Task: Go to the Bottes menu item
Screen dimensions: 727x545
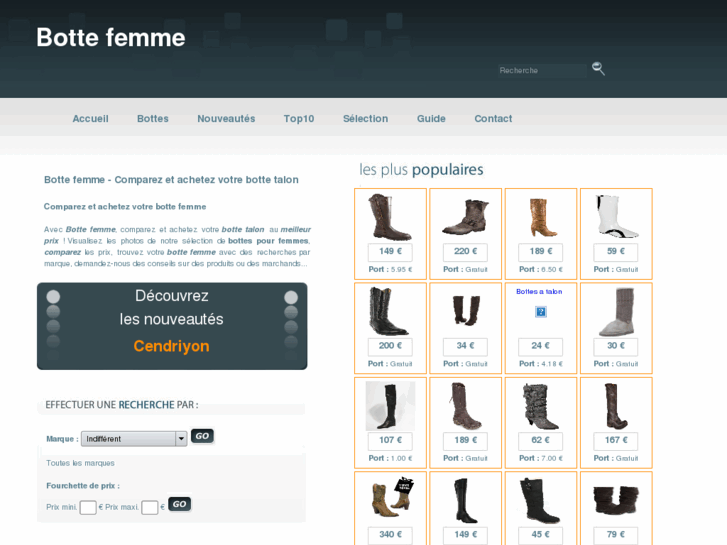Action: pyautogui.click(x=153, y=119)
